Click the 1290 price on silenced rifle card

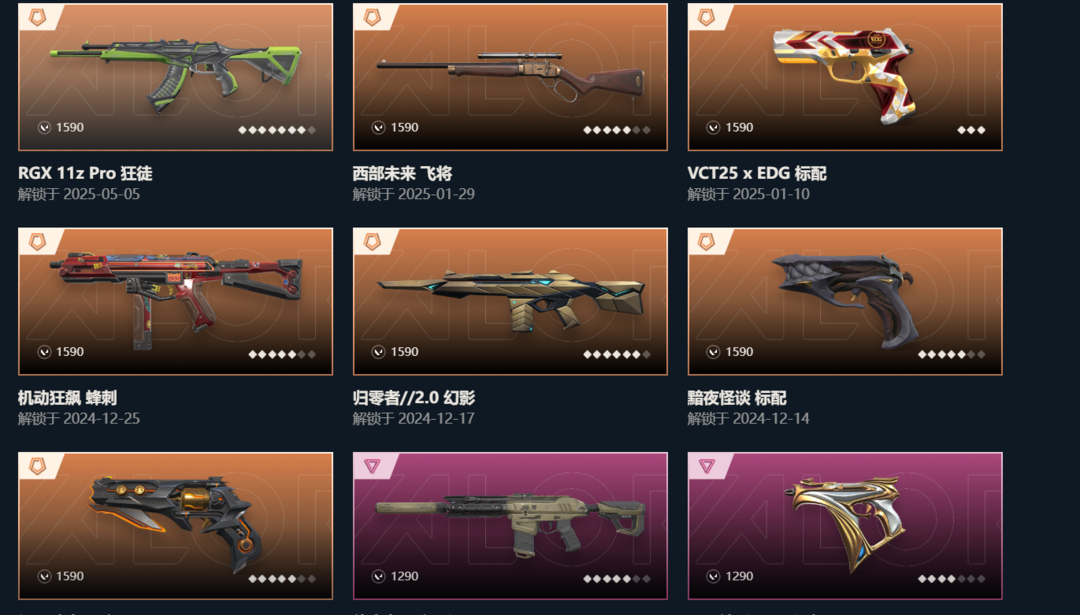click(x=404, y=576)
